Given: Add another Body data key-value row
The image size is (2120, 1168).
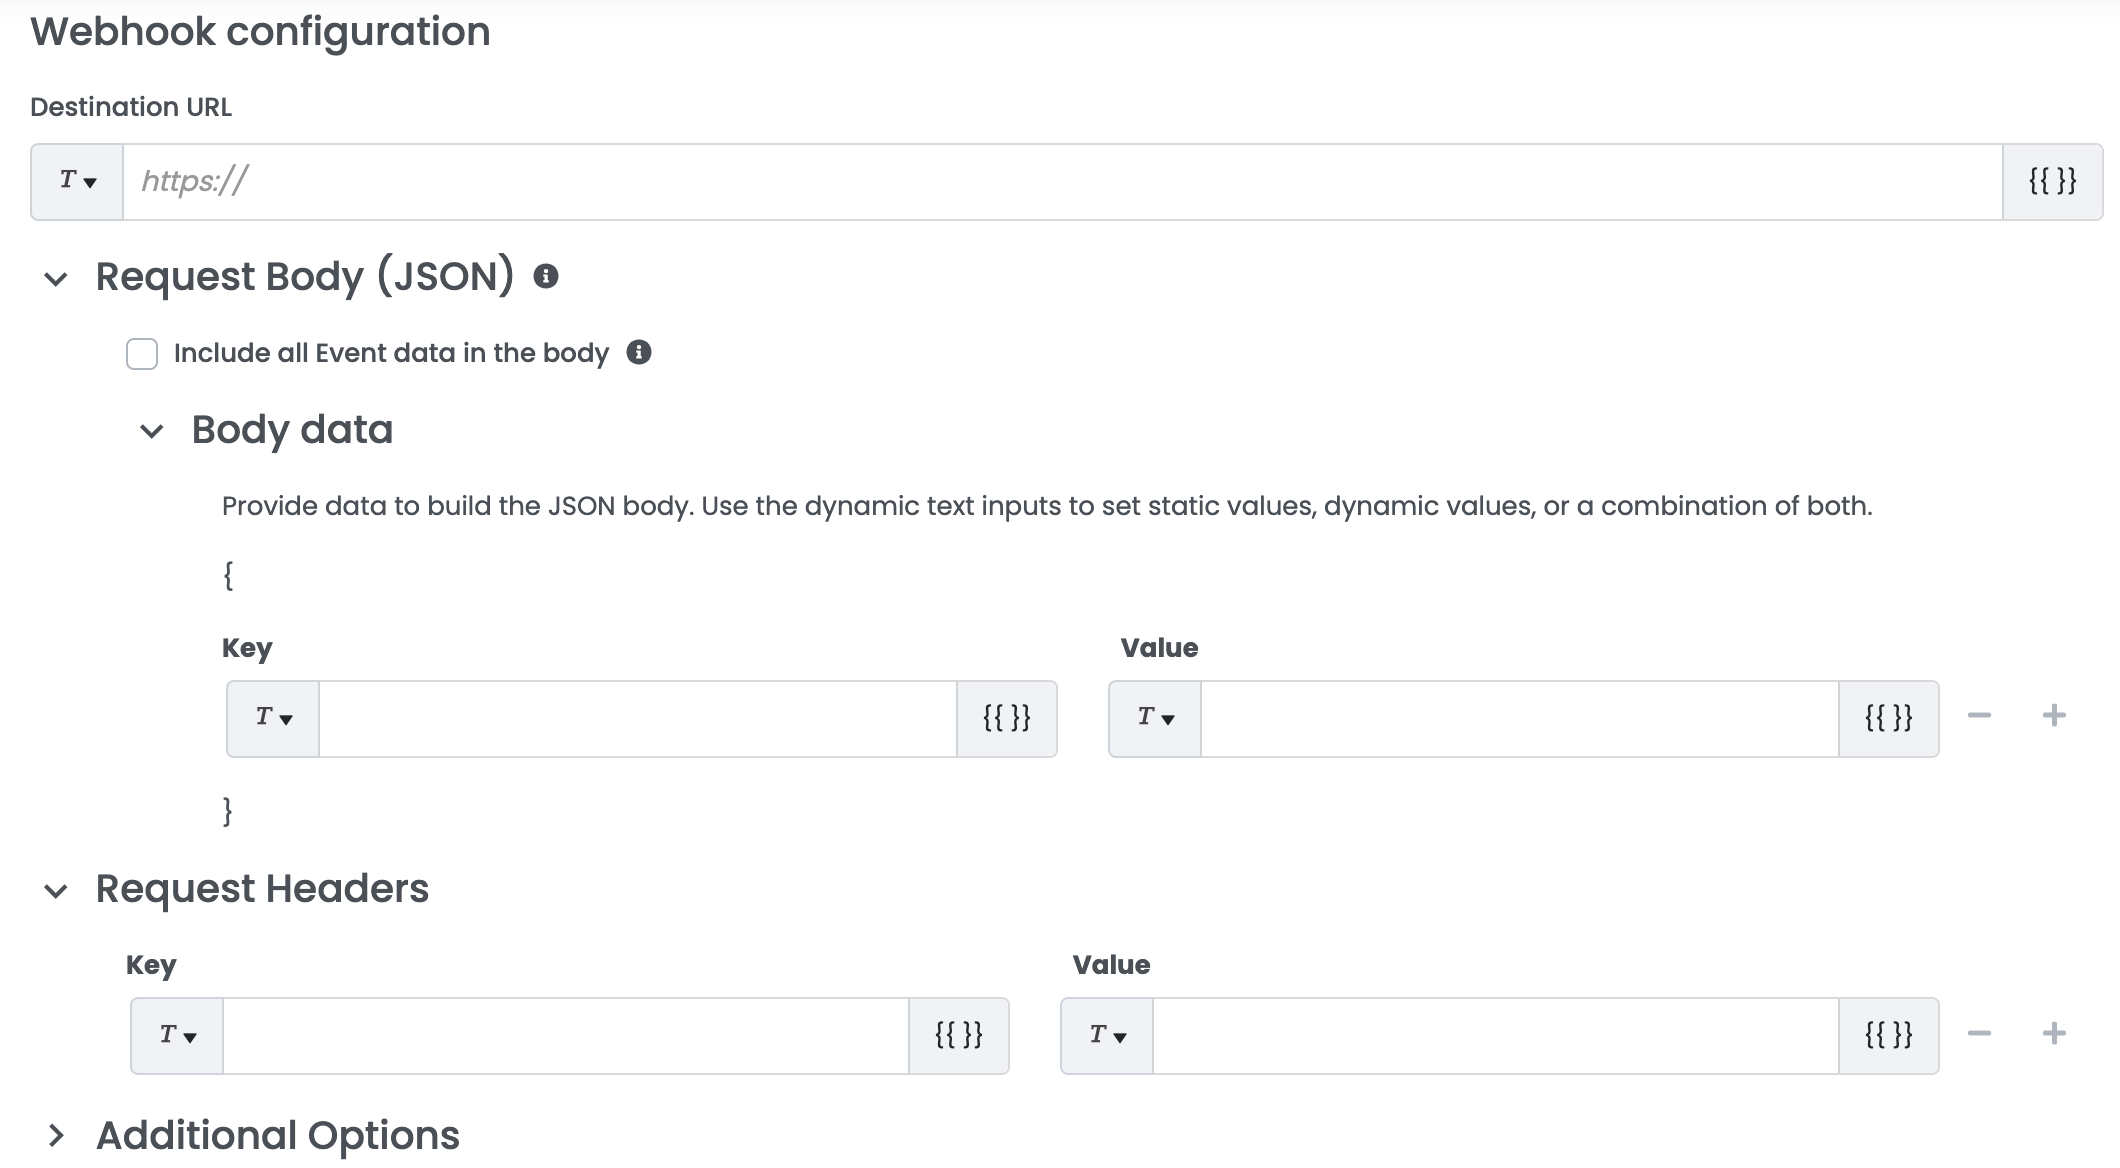Looking at the screenshot, I should coord(2054,716).
